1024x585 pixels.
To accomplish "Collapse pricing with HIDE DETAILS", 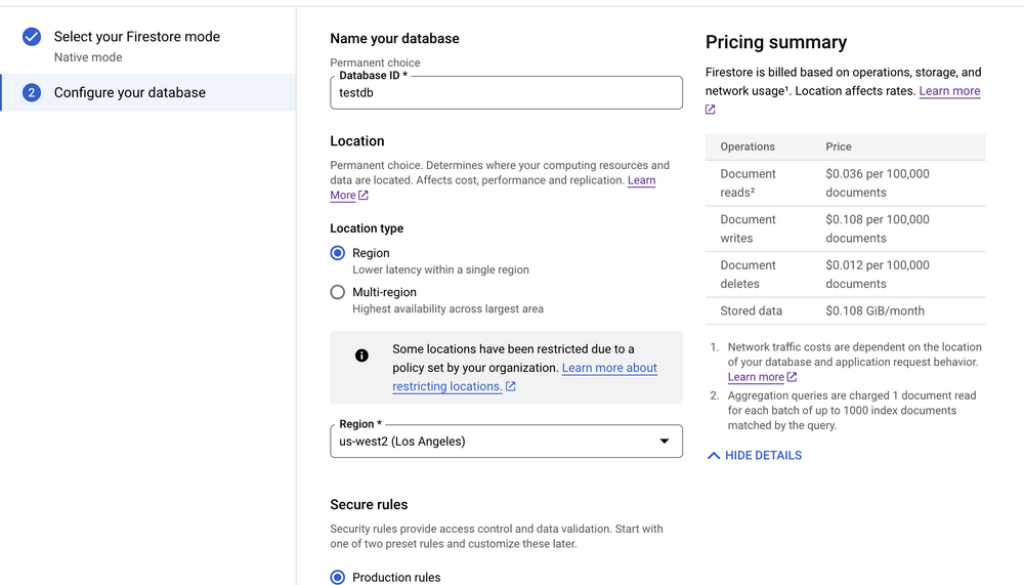I will coord(763,456).
